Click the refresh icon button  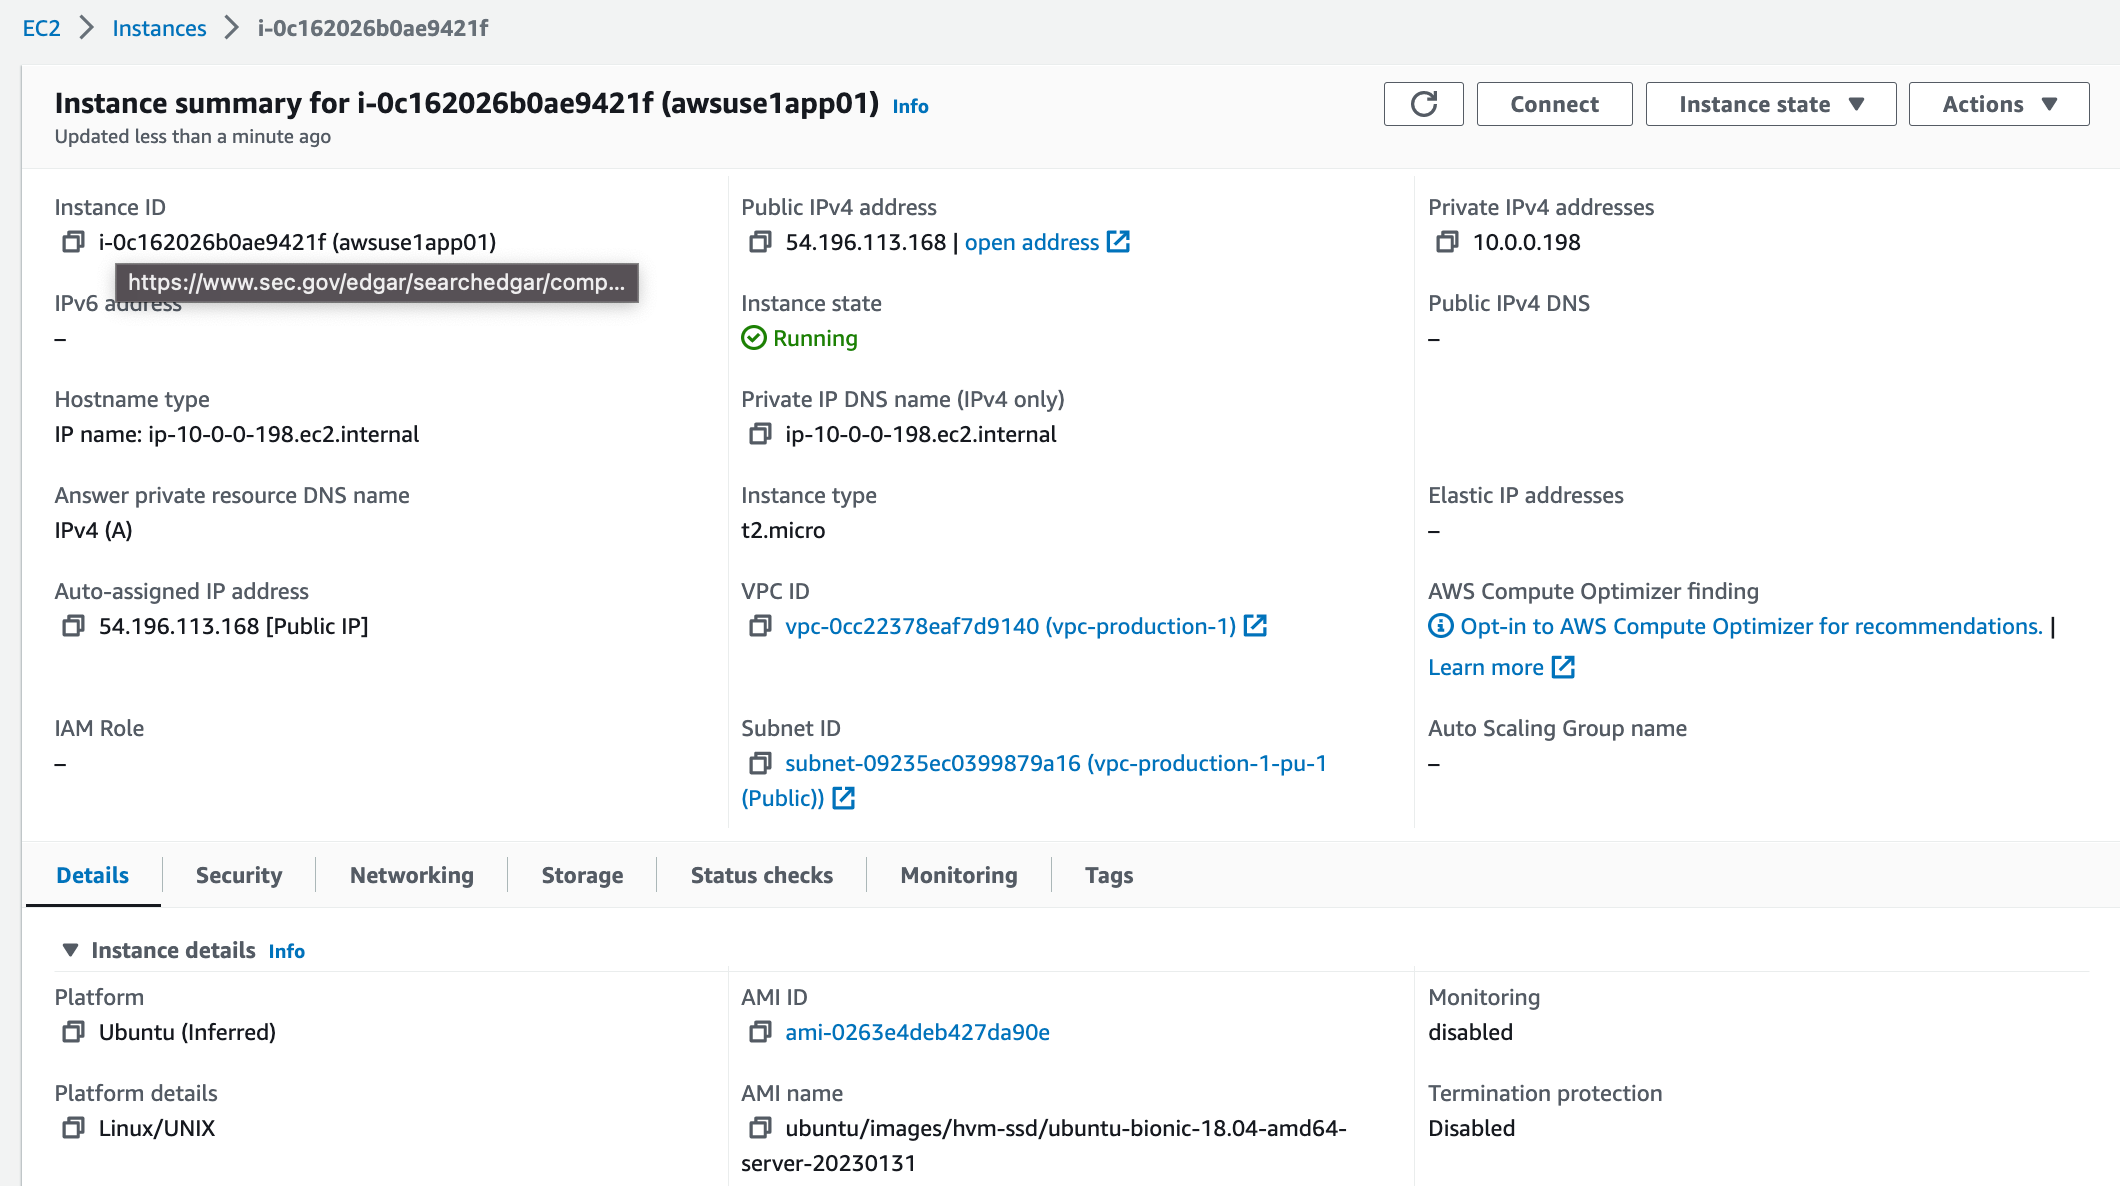point(1423,104)
